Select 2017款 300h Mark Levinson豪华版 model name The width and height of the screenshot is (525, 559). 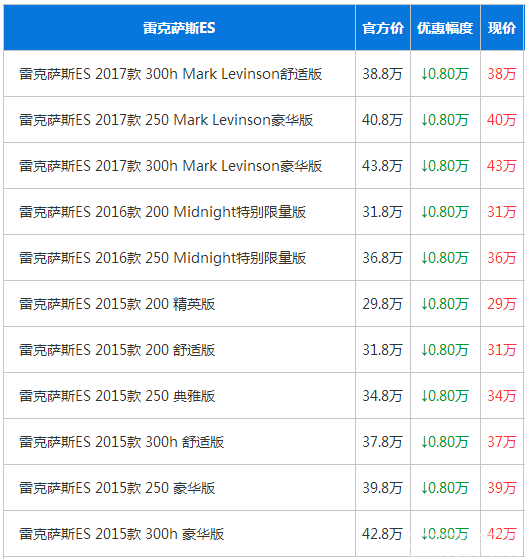pos(171,166)
